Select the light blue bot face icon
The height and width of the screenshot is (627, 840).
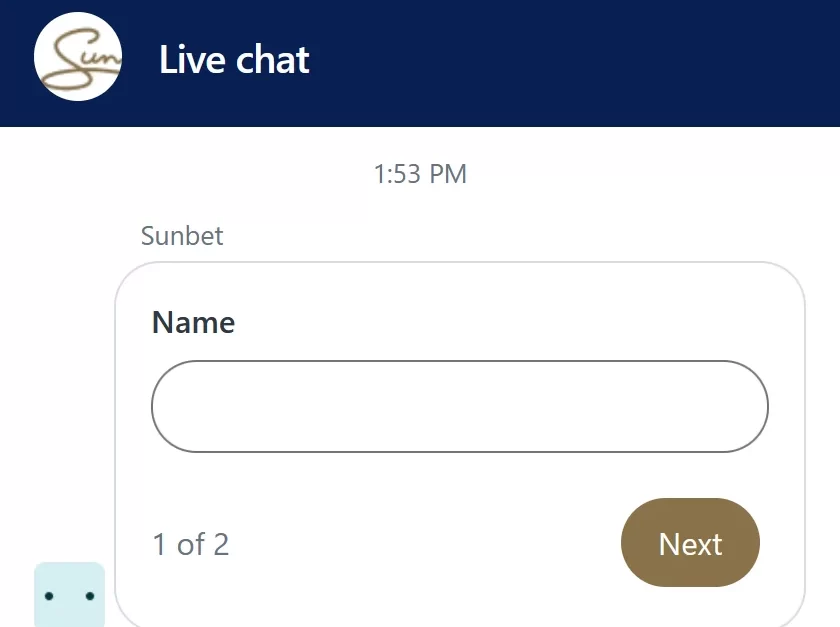70,594
